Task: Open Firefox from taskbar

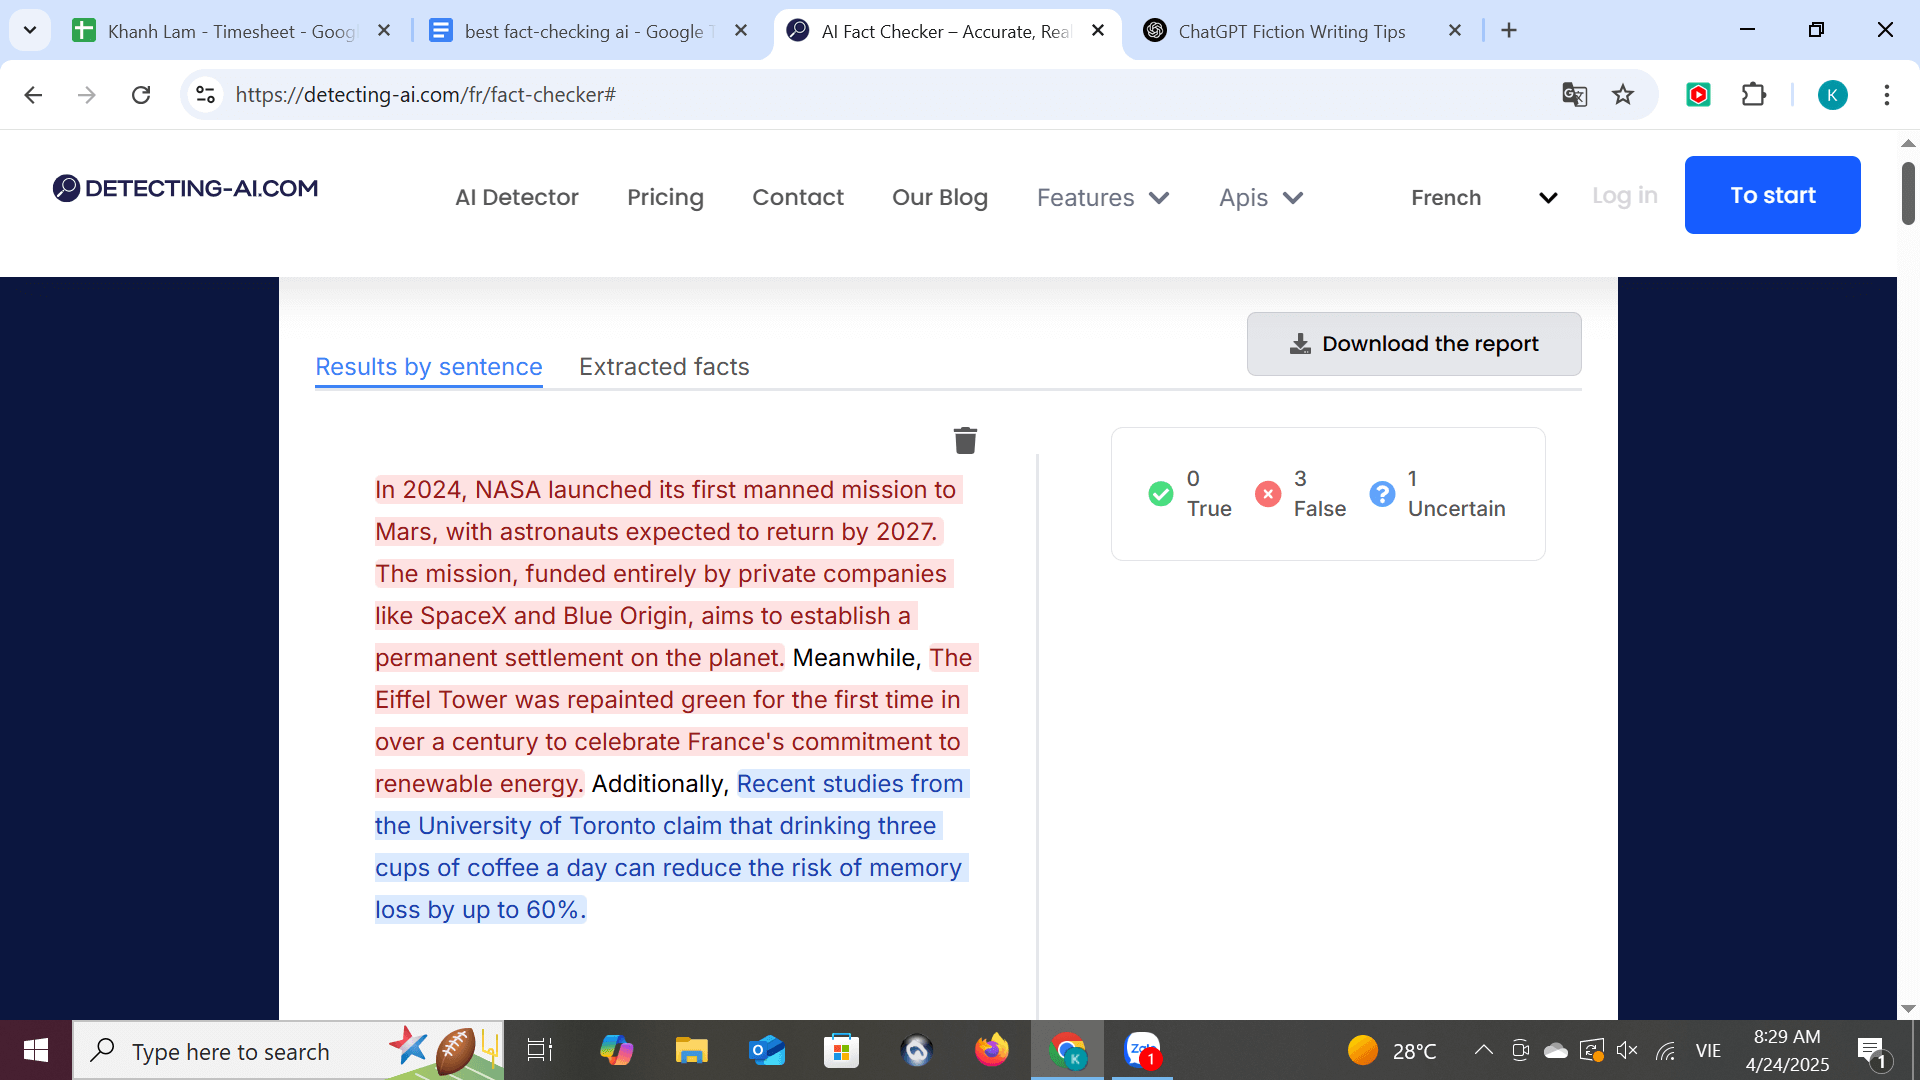Action: (992, 1051)
